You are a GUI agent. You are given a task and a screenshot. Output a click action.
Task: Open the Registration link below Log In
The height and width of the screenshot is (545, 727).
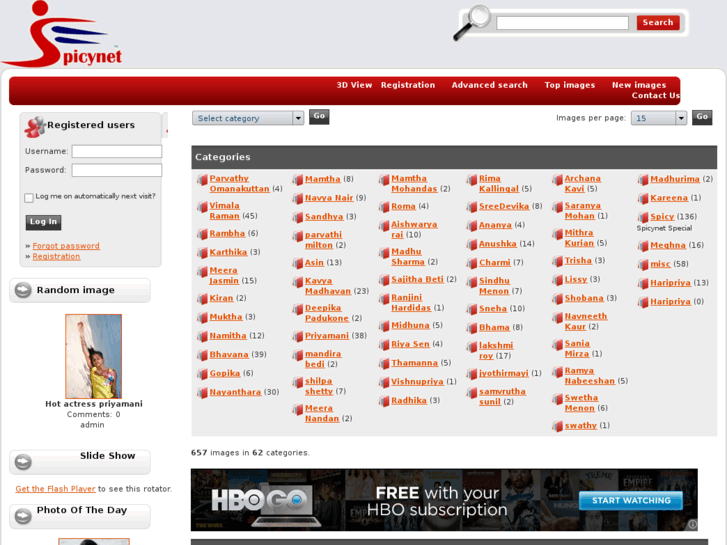[x=56, y=256]
